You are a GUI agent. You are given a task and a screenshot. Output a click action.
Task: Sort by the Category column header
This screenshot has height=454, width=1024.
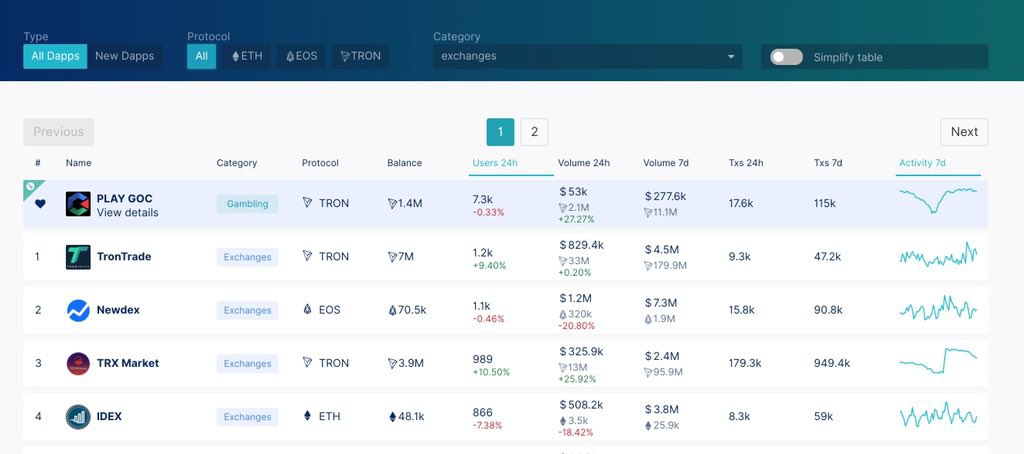pyautogui.click(x=236, y=163)
